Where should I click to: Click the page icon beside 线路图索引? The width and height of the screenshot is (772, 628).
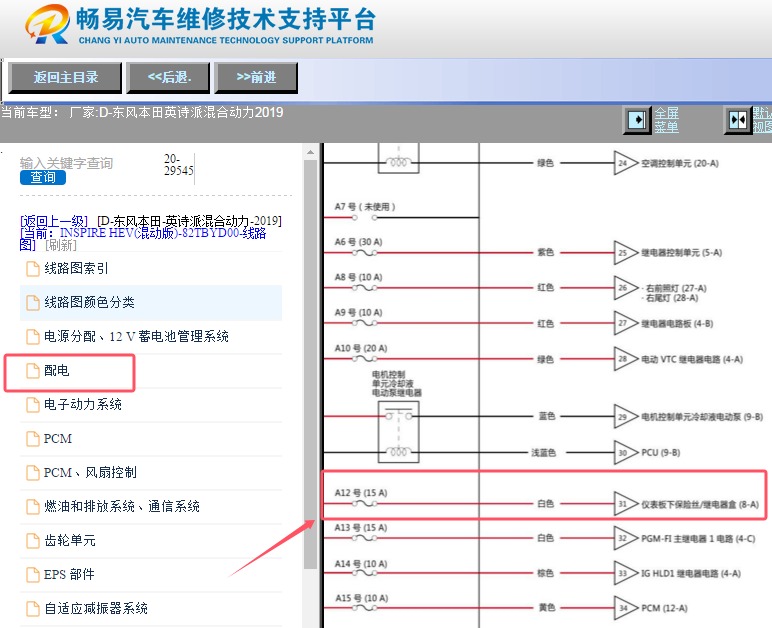[32, 269]
